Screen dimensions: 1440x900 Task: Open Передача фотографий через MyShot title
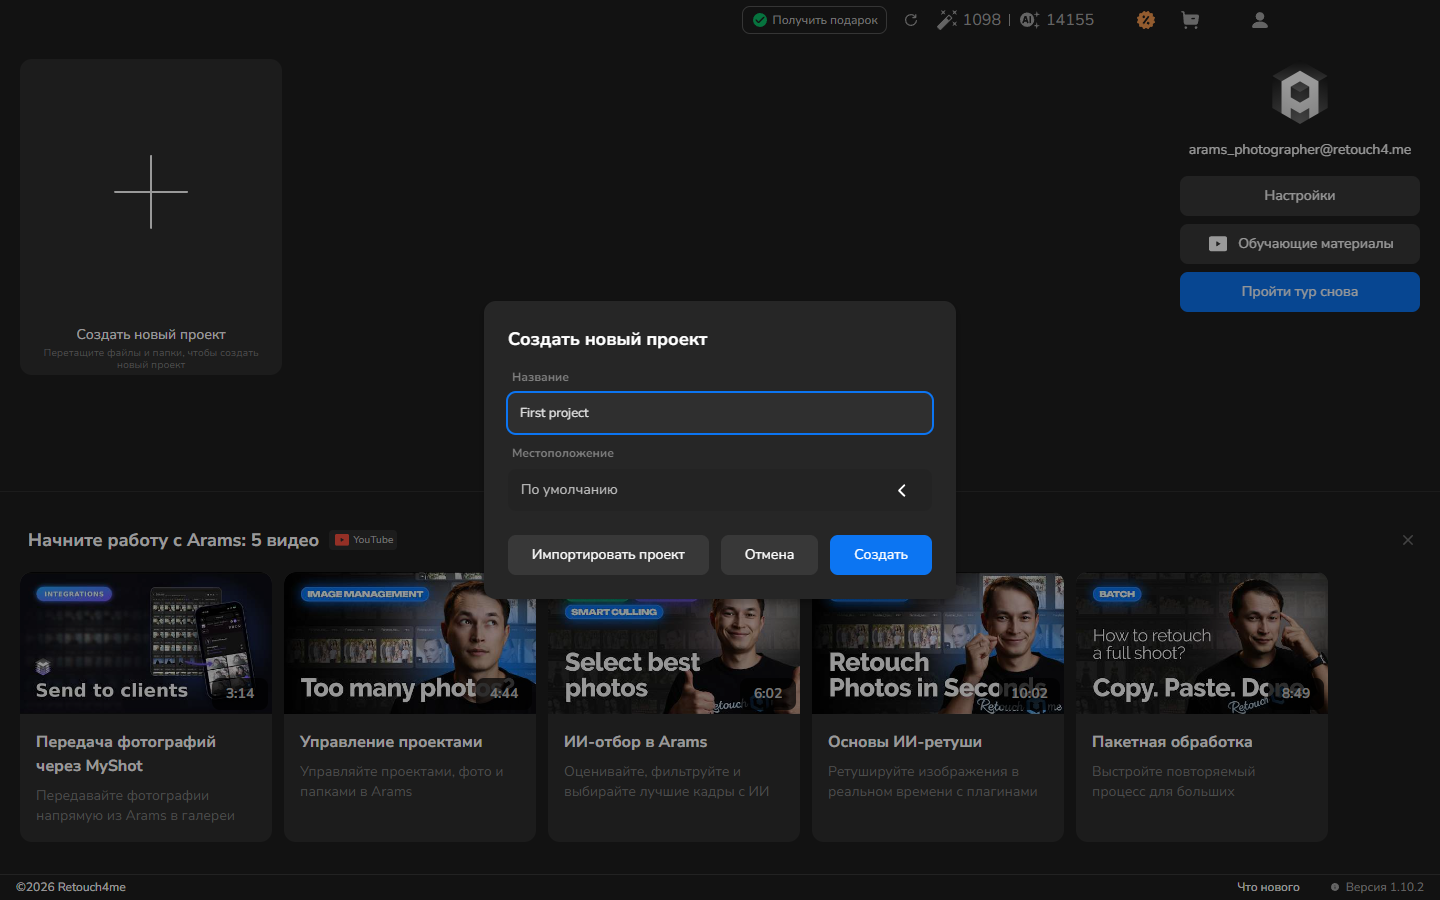[126, 754]
